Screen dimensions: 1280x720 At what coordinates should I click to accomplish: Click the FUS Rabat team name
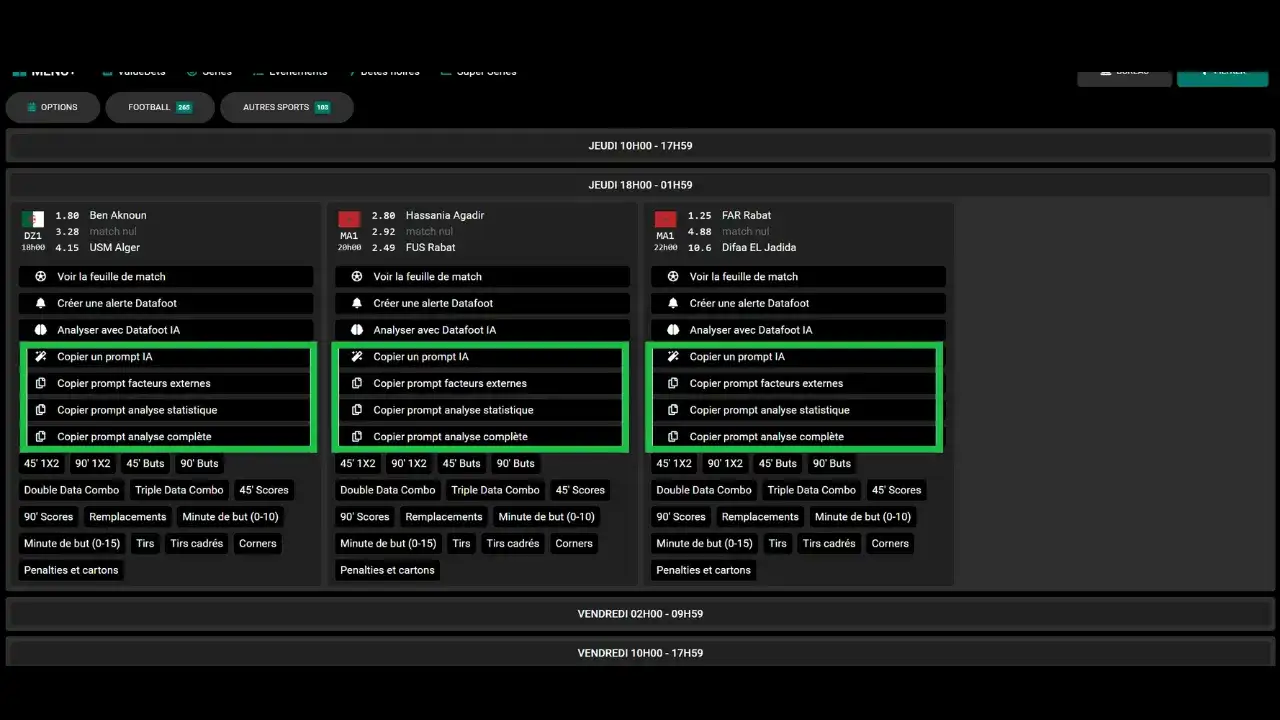pos(431,248)
